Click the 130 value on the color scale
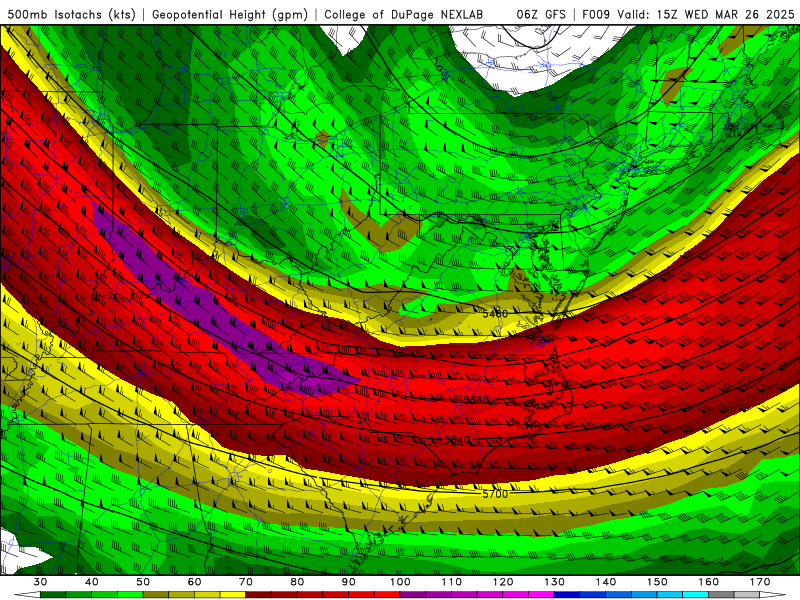800x600 pixels. 554,582
